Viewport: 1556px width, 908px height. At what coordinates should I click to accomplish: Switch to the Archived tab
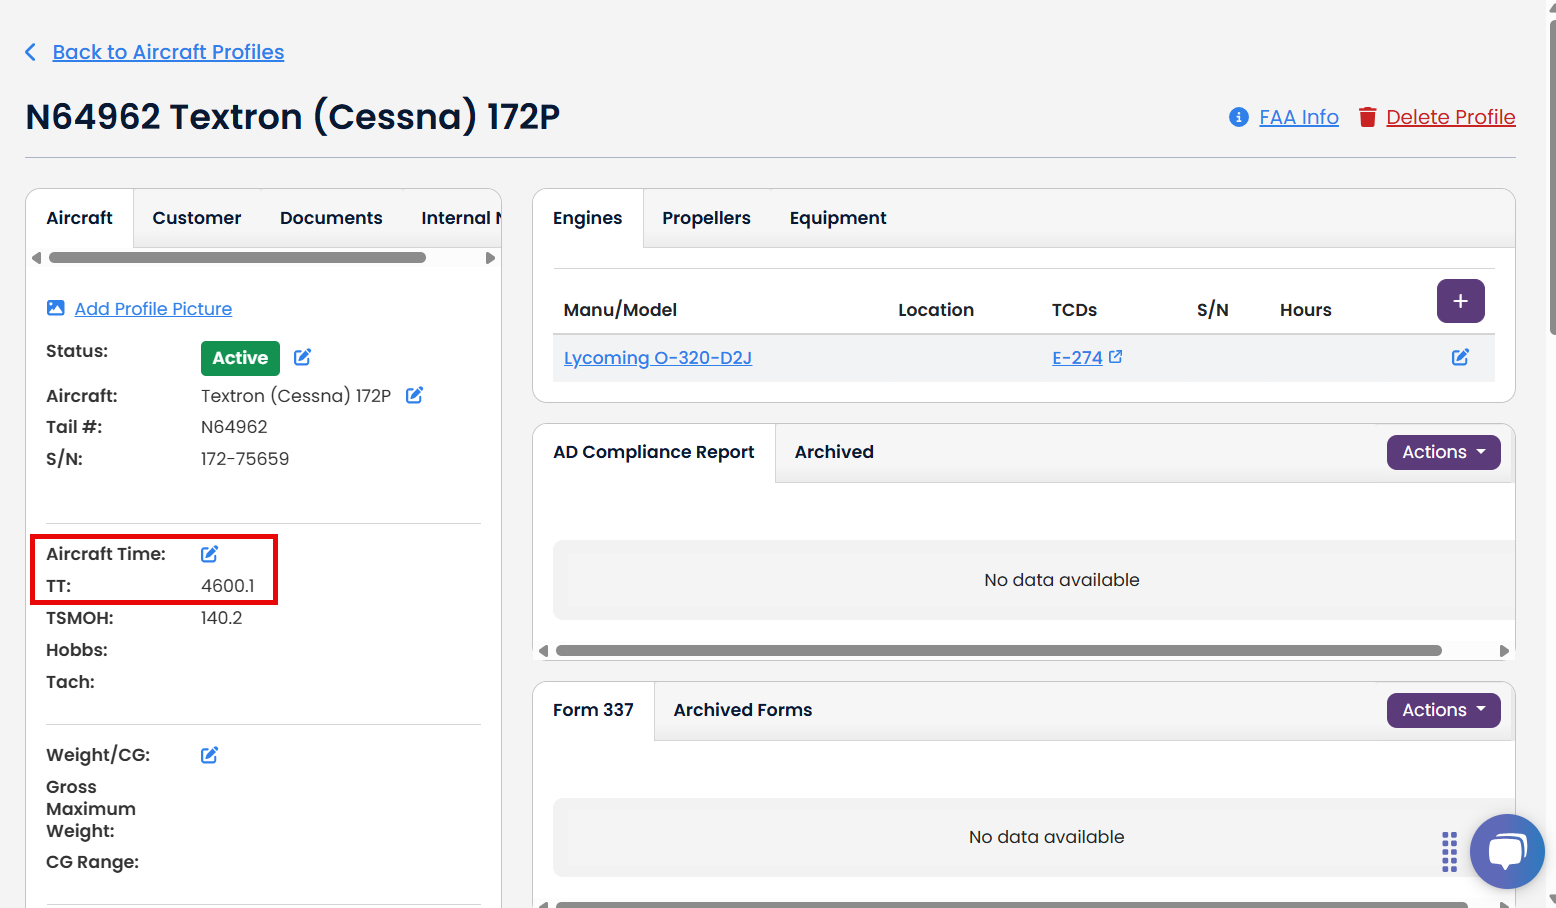(x=834, y=452)
